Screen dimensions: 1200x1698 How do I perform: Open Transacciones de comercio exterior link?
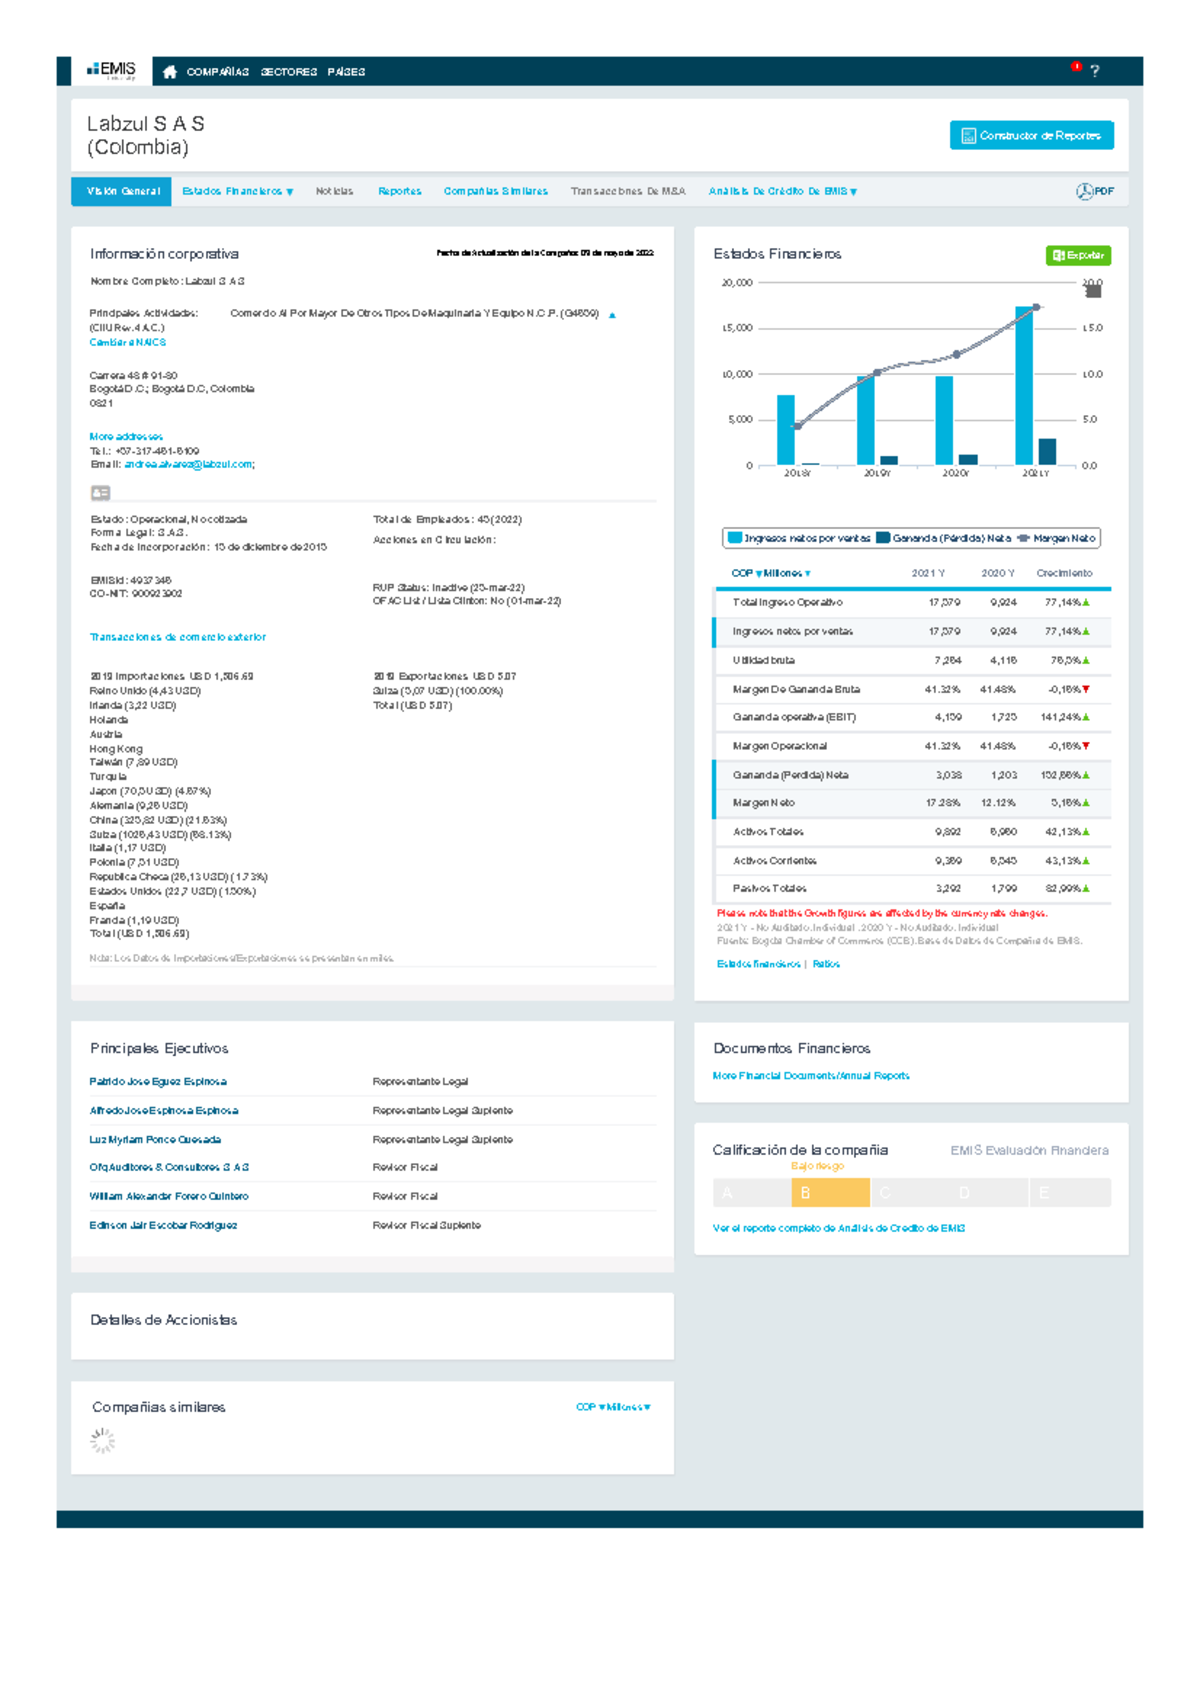click(177, 637)
